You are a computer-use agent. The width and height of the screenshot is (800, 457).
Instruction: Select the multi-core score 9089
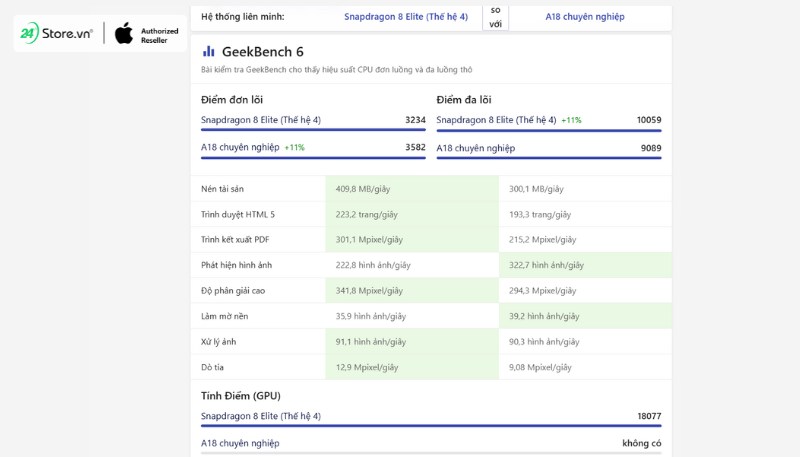tap(651, 148)
